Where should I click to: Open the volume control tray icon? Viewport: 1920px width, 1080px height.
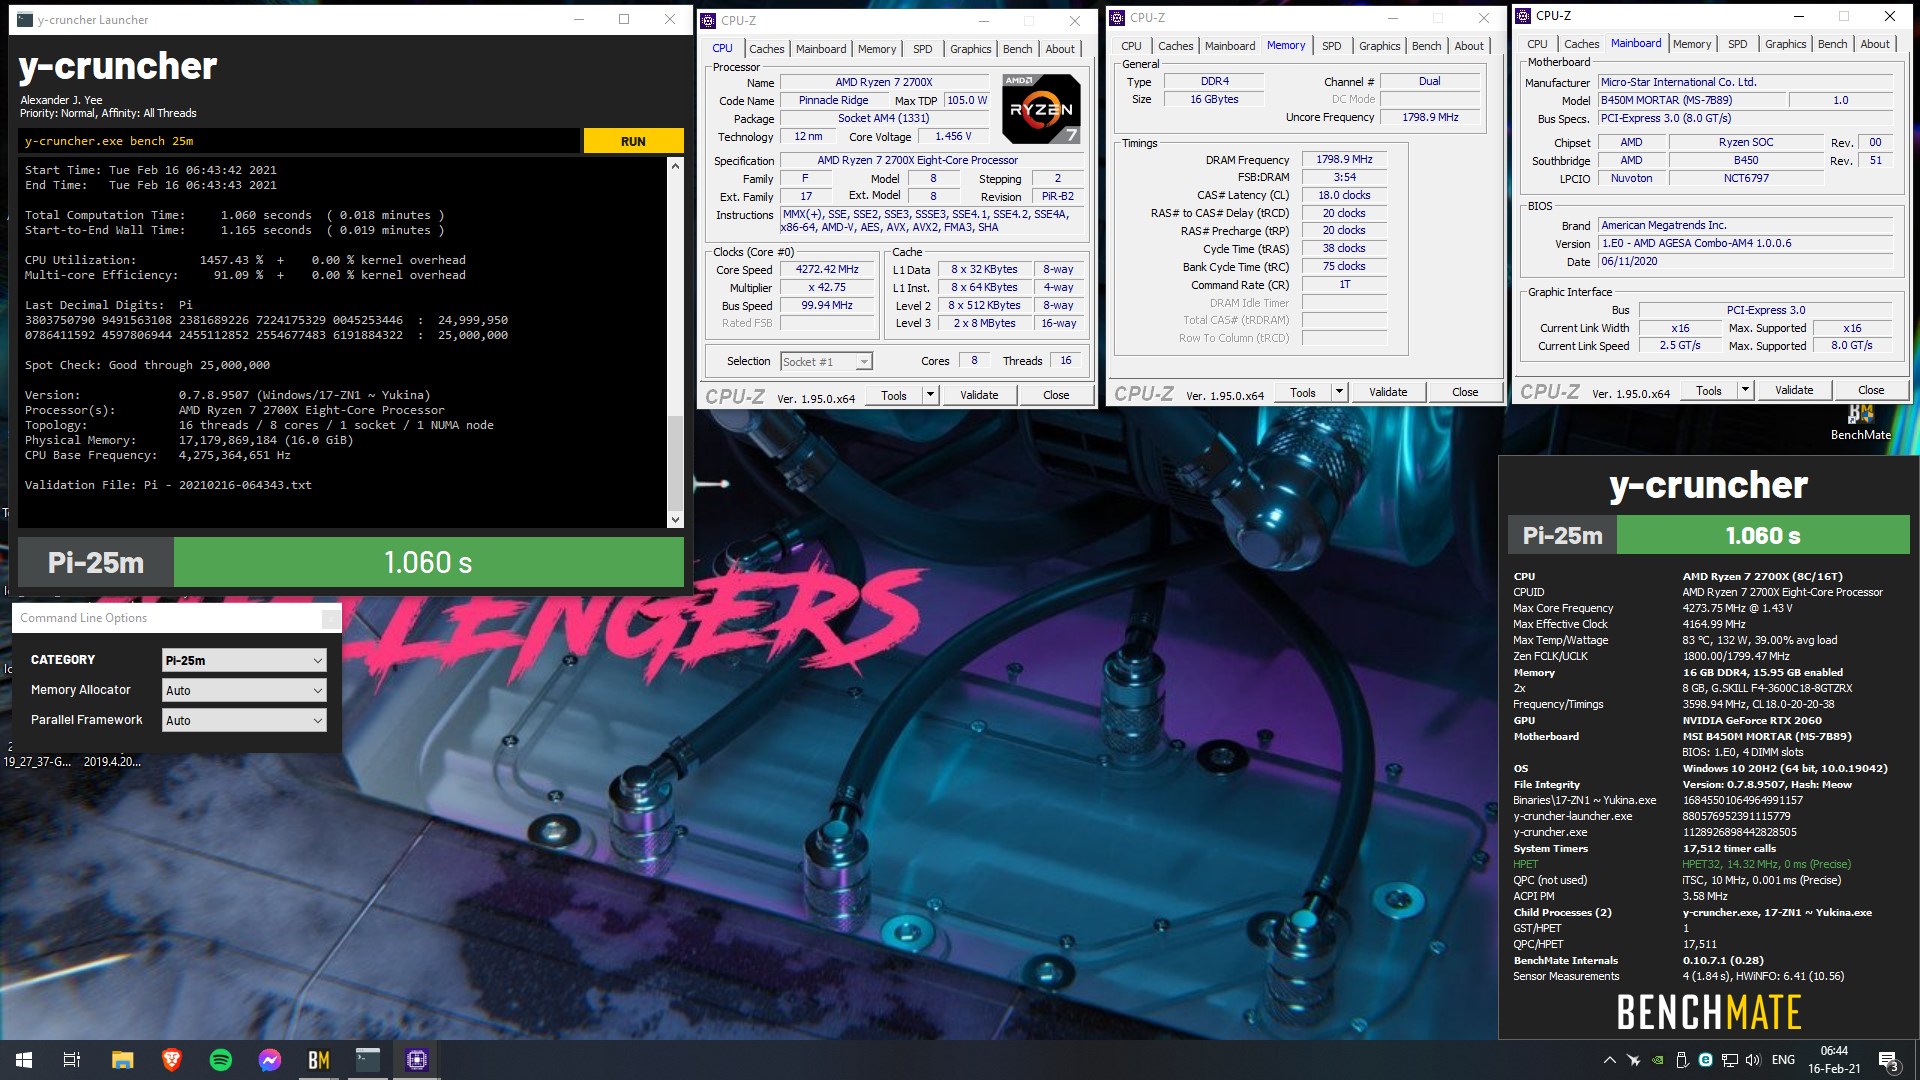click(x=1754, y=1060)
